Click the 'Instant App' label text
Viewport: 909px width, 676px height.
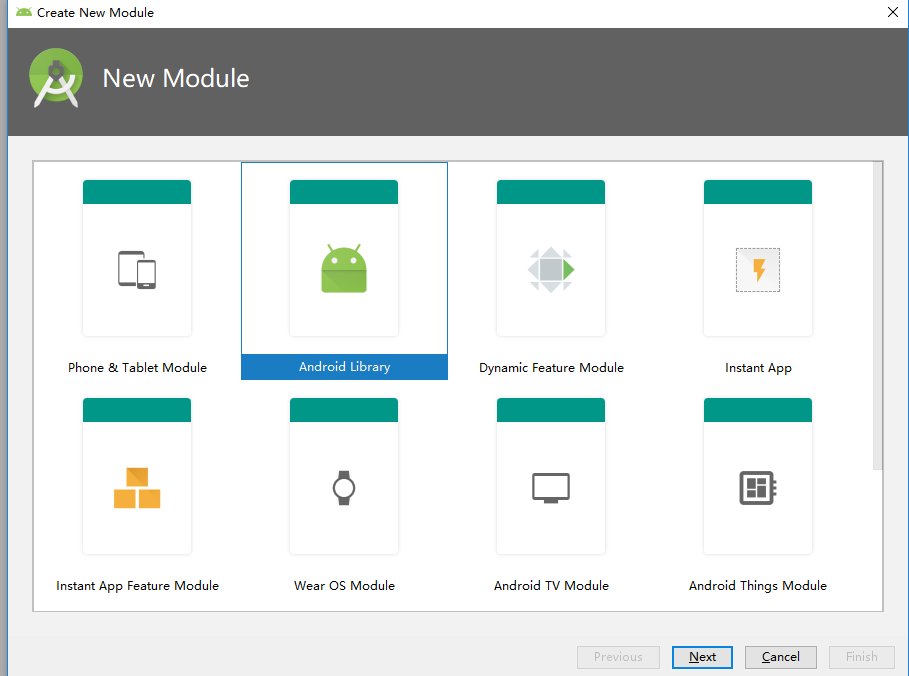point(758,368)
